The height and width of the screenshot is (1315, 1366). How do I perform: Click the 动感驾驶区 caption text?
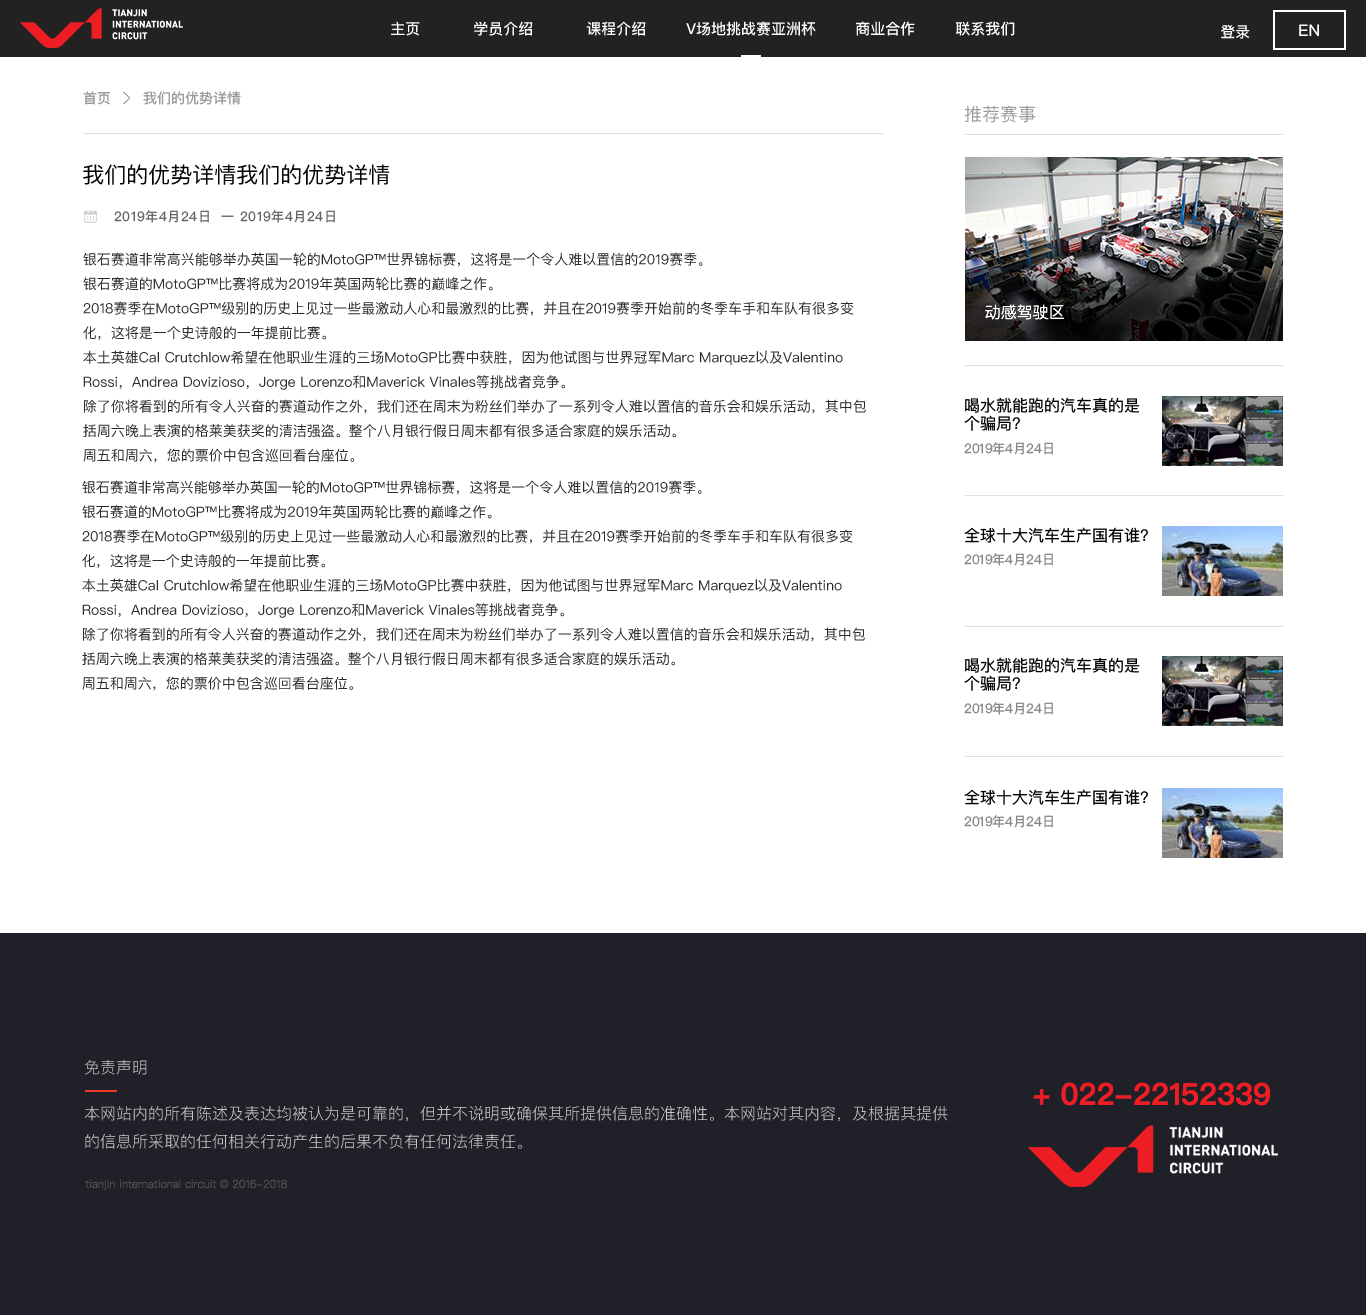[x=1024, y=312]
